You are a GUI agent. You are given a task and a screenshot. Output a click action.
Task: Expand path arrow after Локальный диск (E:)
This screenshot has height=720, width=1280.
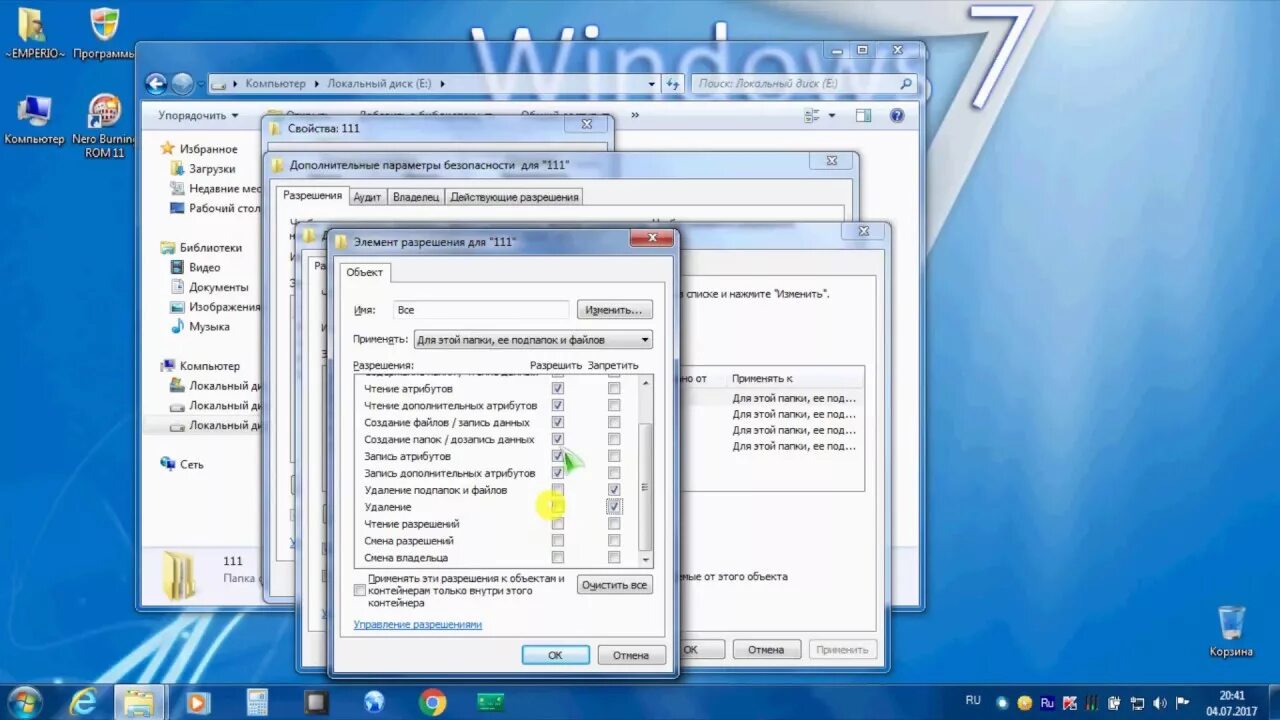442,84
